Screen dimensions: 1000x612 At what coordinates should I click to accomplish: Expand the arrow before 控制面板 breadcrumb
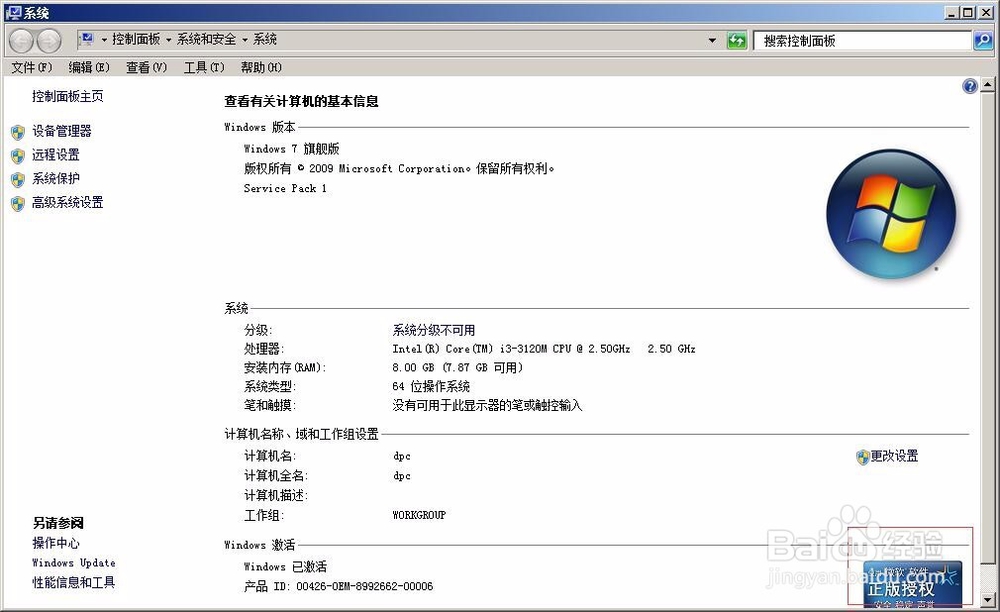click(x=104, y=40)
